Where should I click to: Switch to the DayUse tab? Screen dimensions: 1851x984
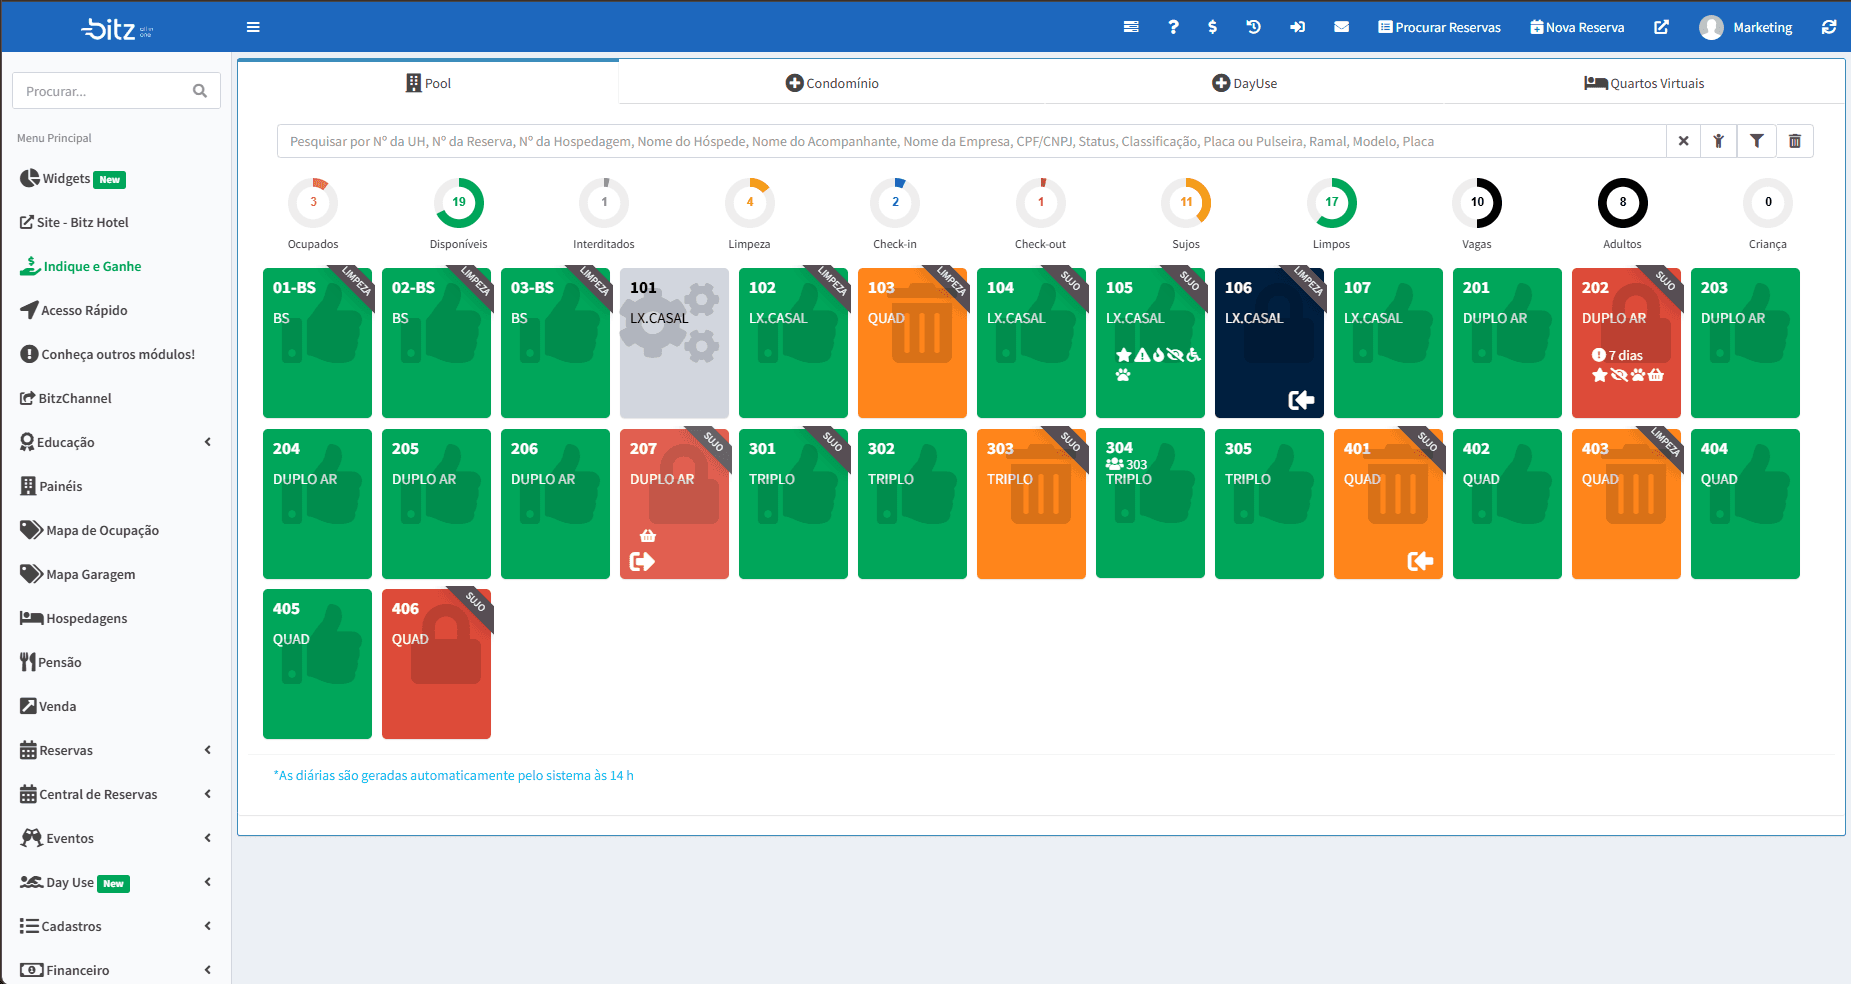click(1244, 83)
